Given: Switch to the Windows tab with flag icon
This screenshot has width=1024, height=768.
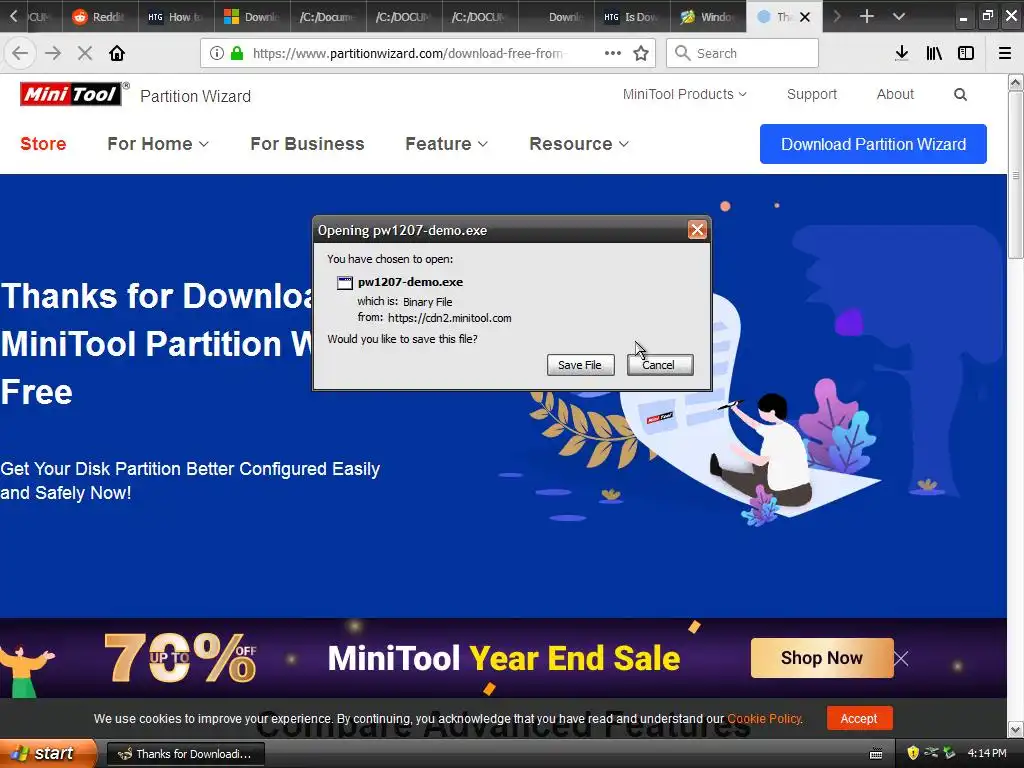Looking at the screenshot, I should [707, 16].
